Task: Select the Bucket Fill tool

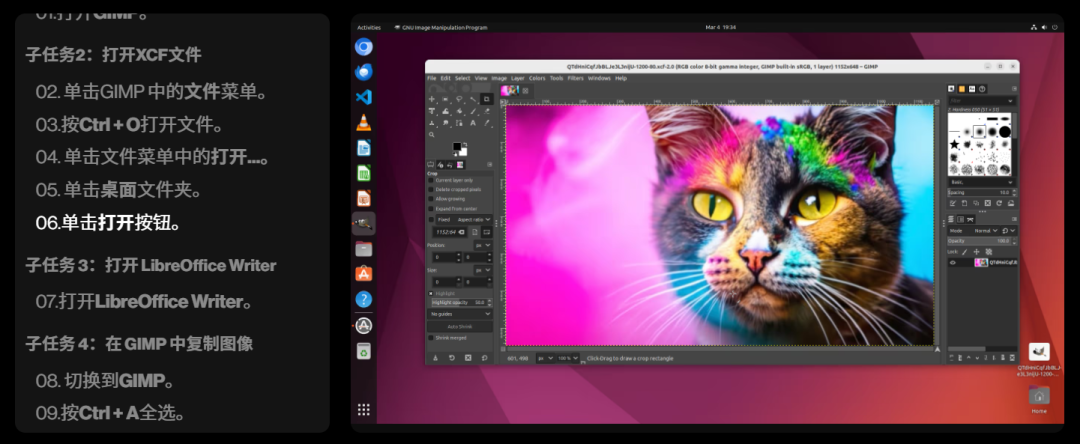Action: coord(459,111)
